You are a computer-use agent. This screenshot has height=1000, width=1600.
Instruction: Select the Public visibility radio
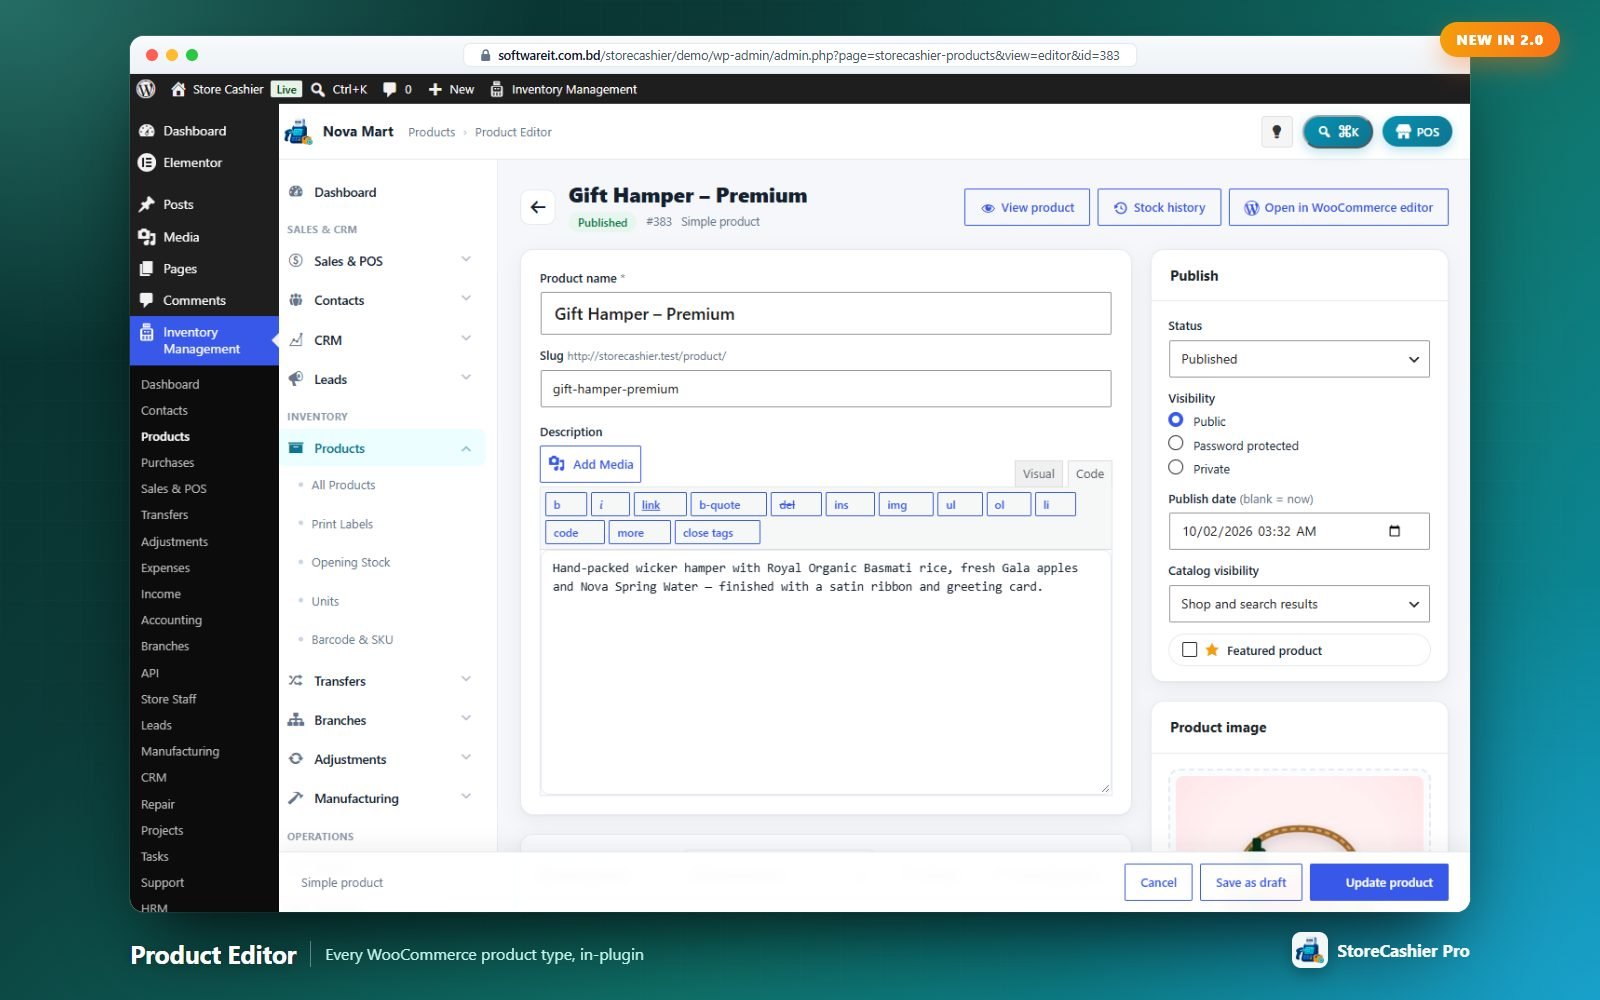click(1176, 420)
